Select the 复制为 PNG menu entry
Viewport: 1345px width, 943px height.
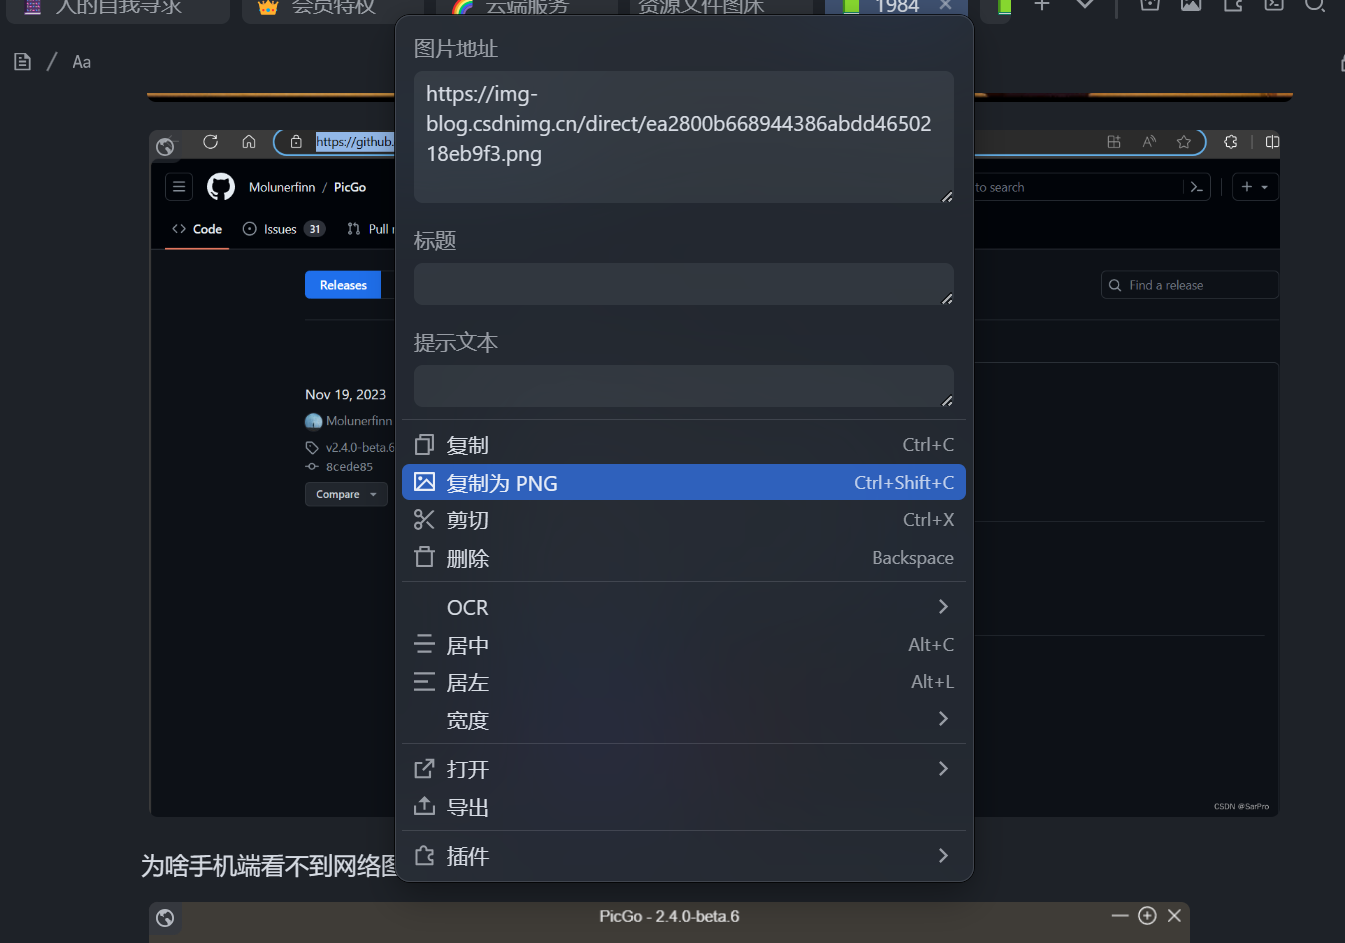[x=683, y=483]
